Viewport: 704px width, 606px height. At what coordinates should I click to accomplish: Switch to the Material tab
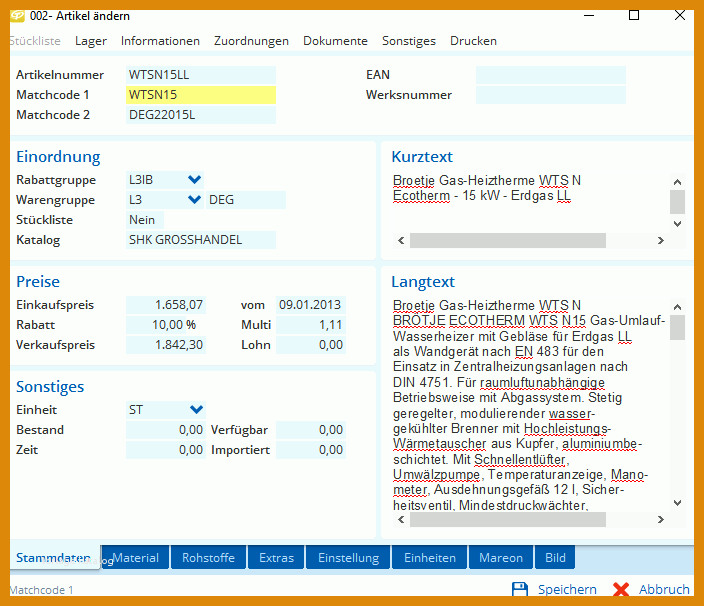(x=135, y=558)
